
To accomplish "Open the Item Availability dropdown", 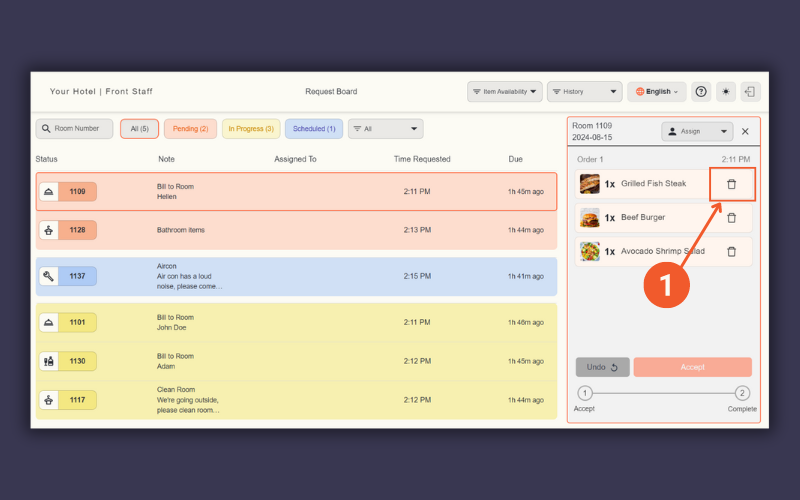I will 505,92.
